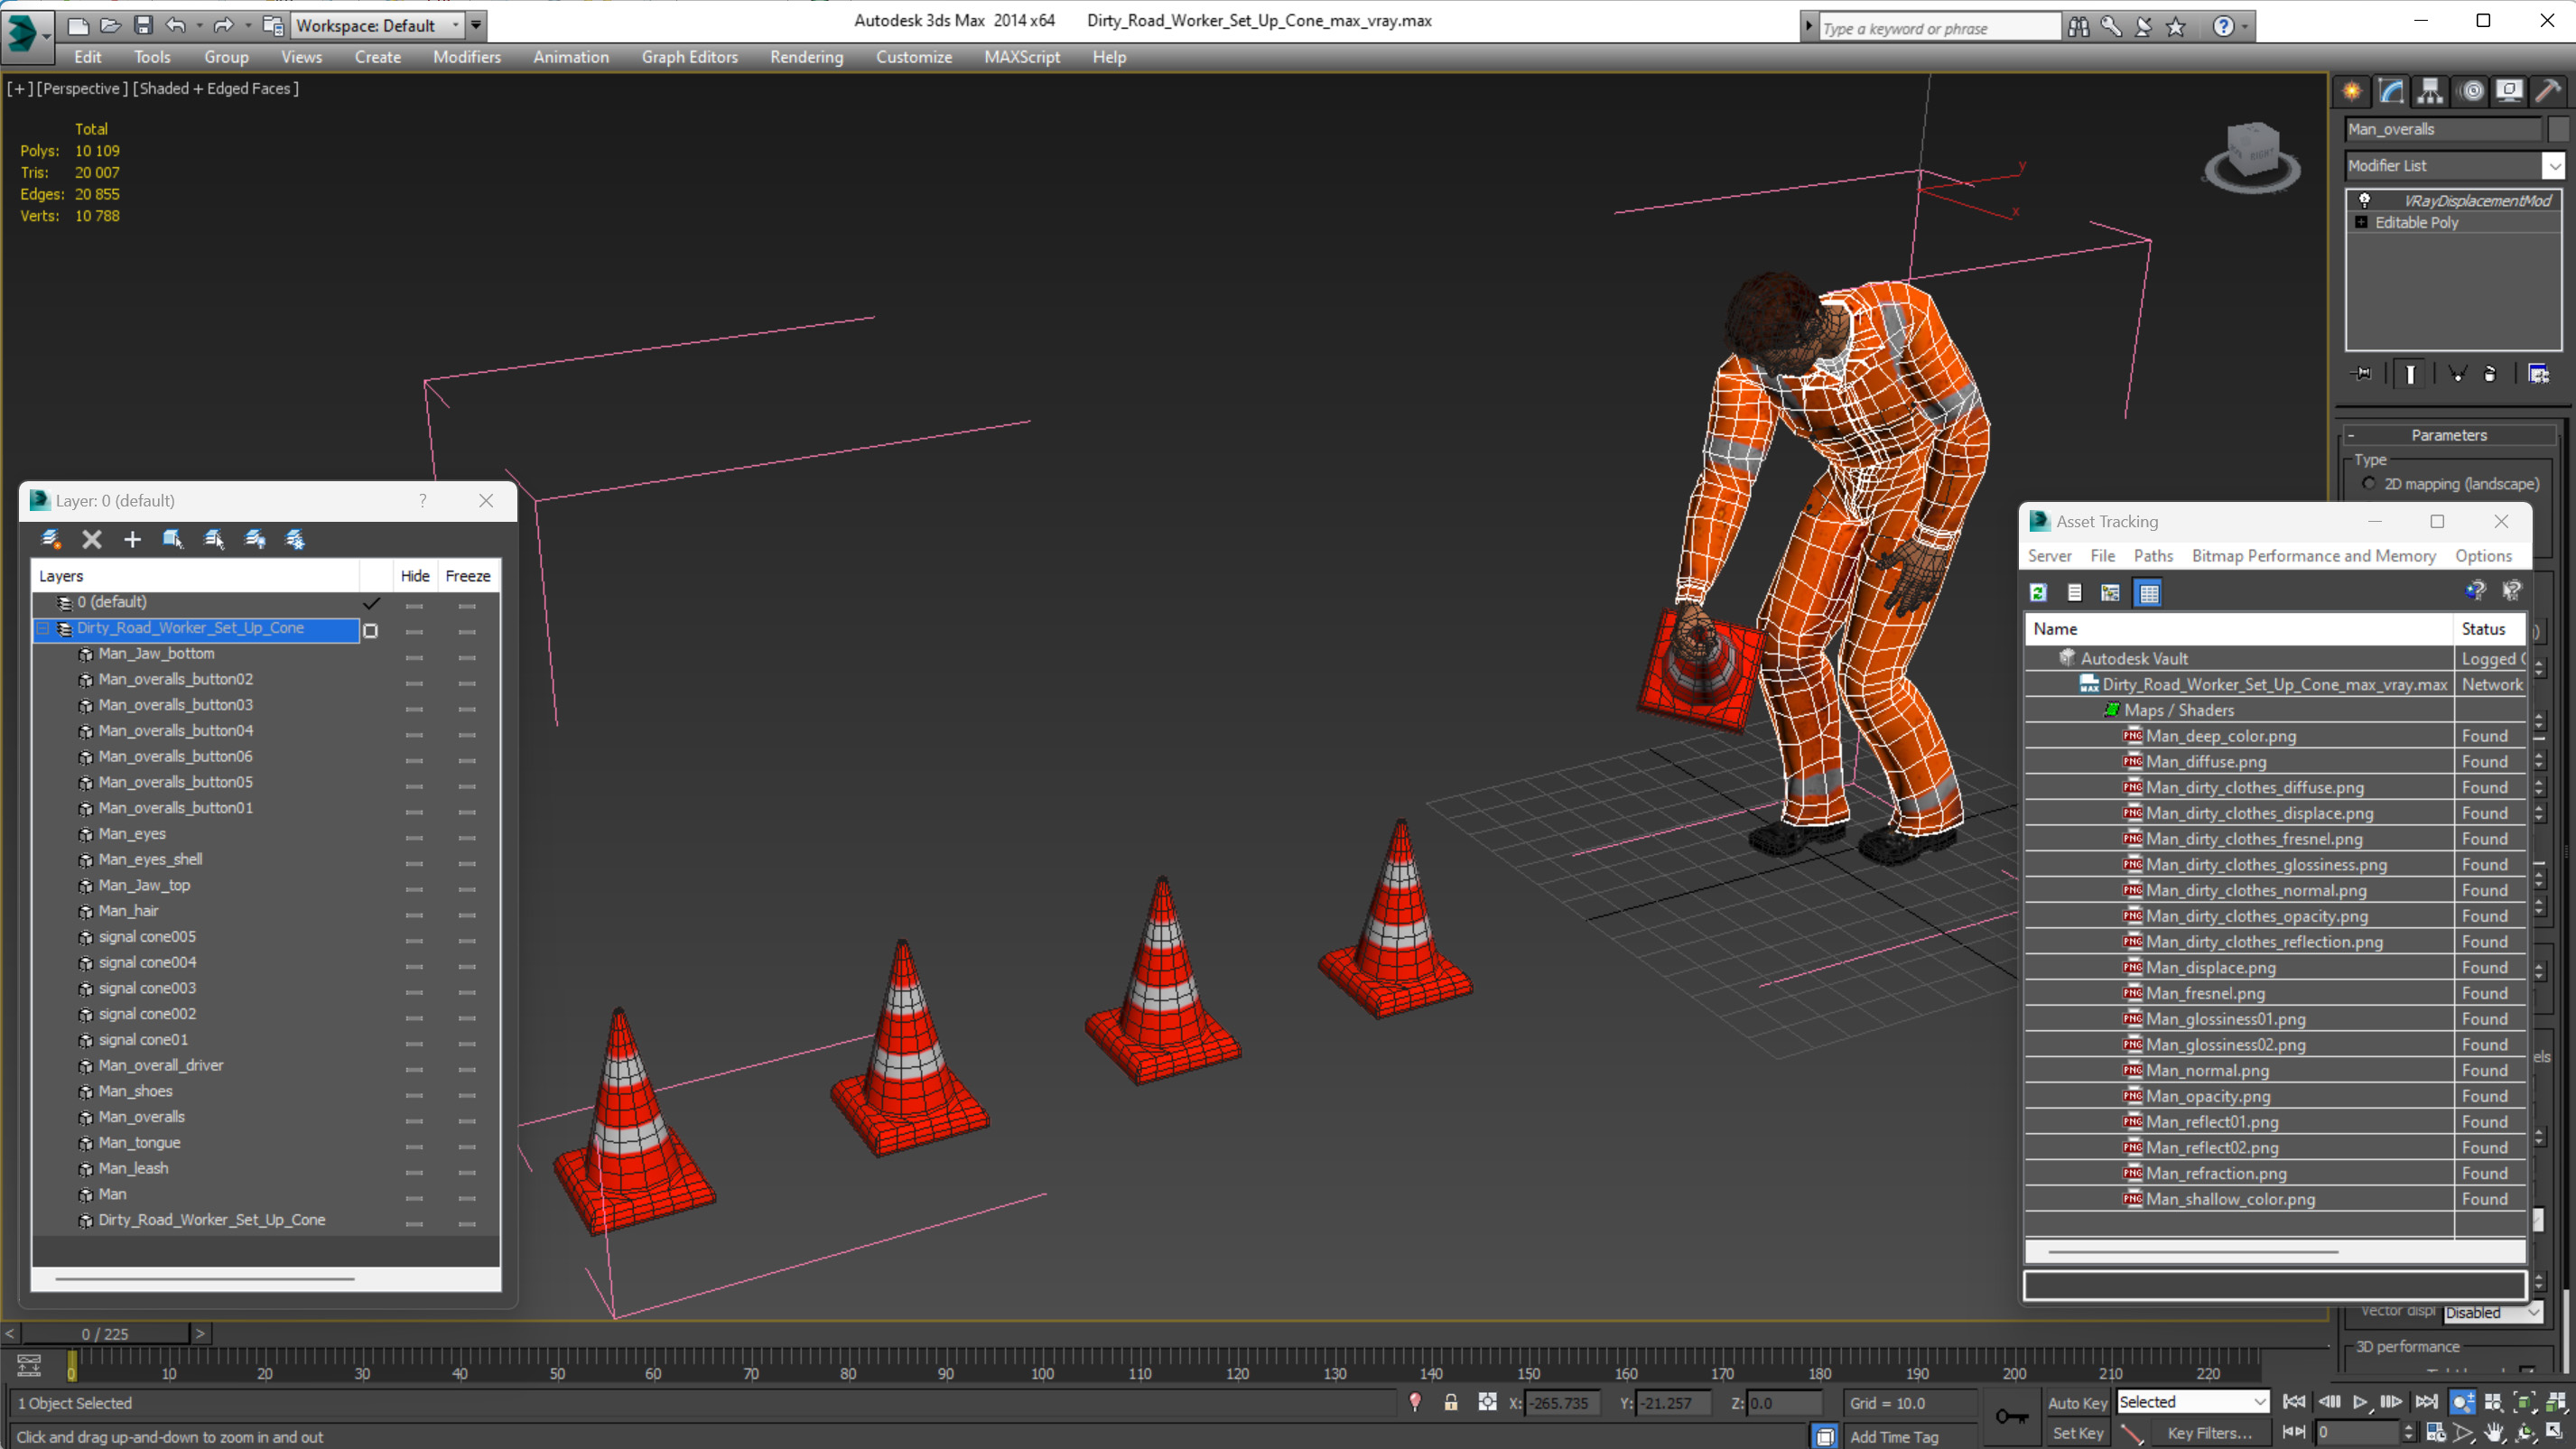Toggle Auto Key mode
The height and width of the screenshot is (1449, 2576).
pyautogui.click(x=2077, y=1403)
